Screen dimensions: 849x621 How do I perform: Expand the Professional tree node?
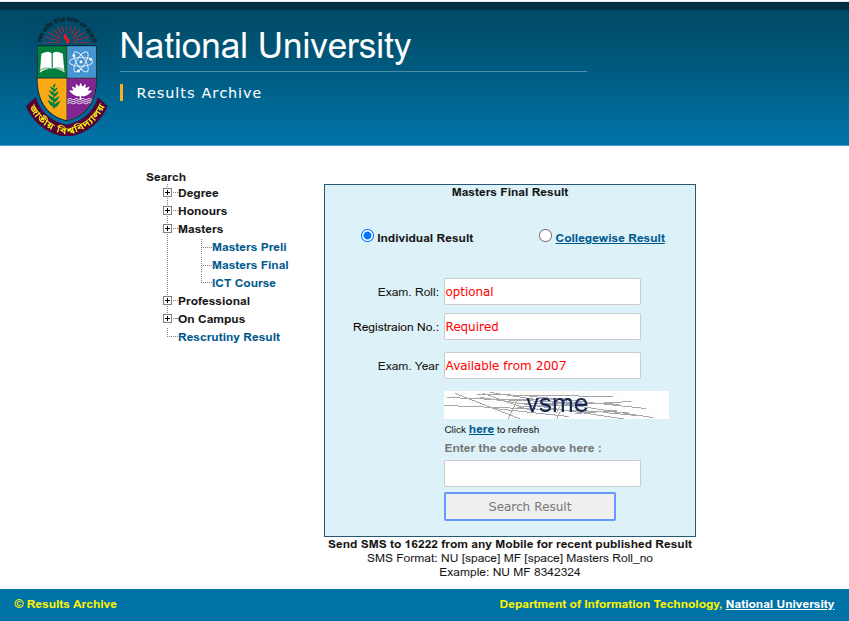167,300
